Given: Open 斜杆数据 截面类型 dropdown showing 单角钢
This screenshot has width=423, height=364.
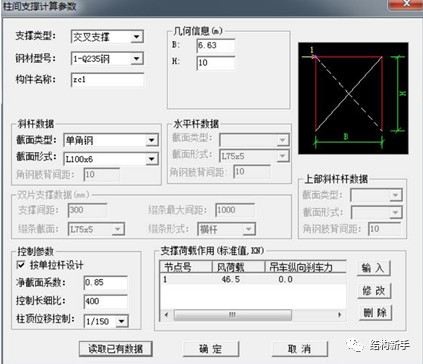Looking at the screenshot, I should coord(111,140).
